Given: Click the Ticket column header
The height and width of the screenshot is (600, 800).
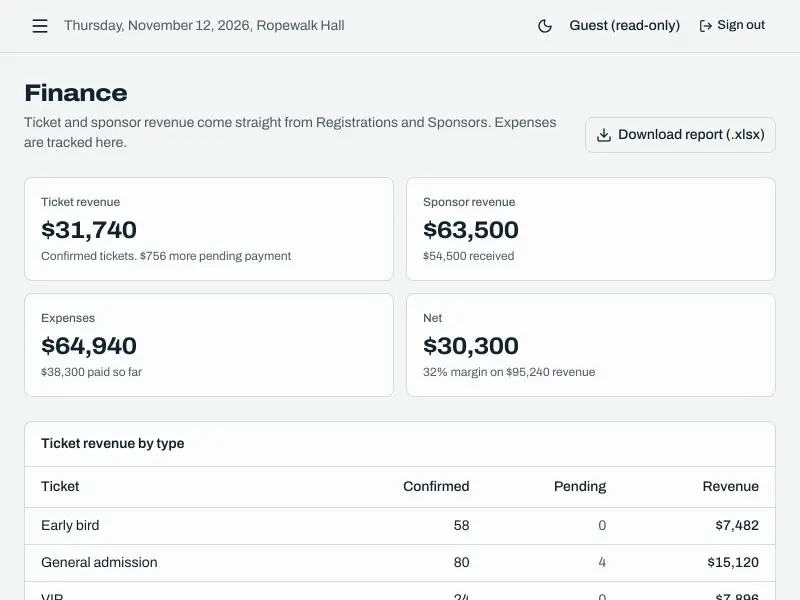Looking at the screenshot, I should coord(60,486).
